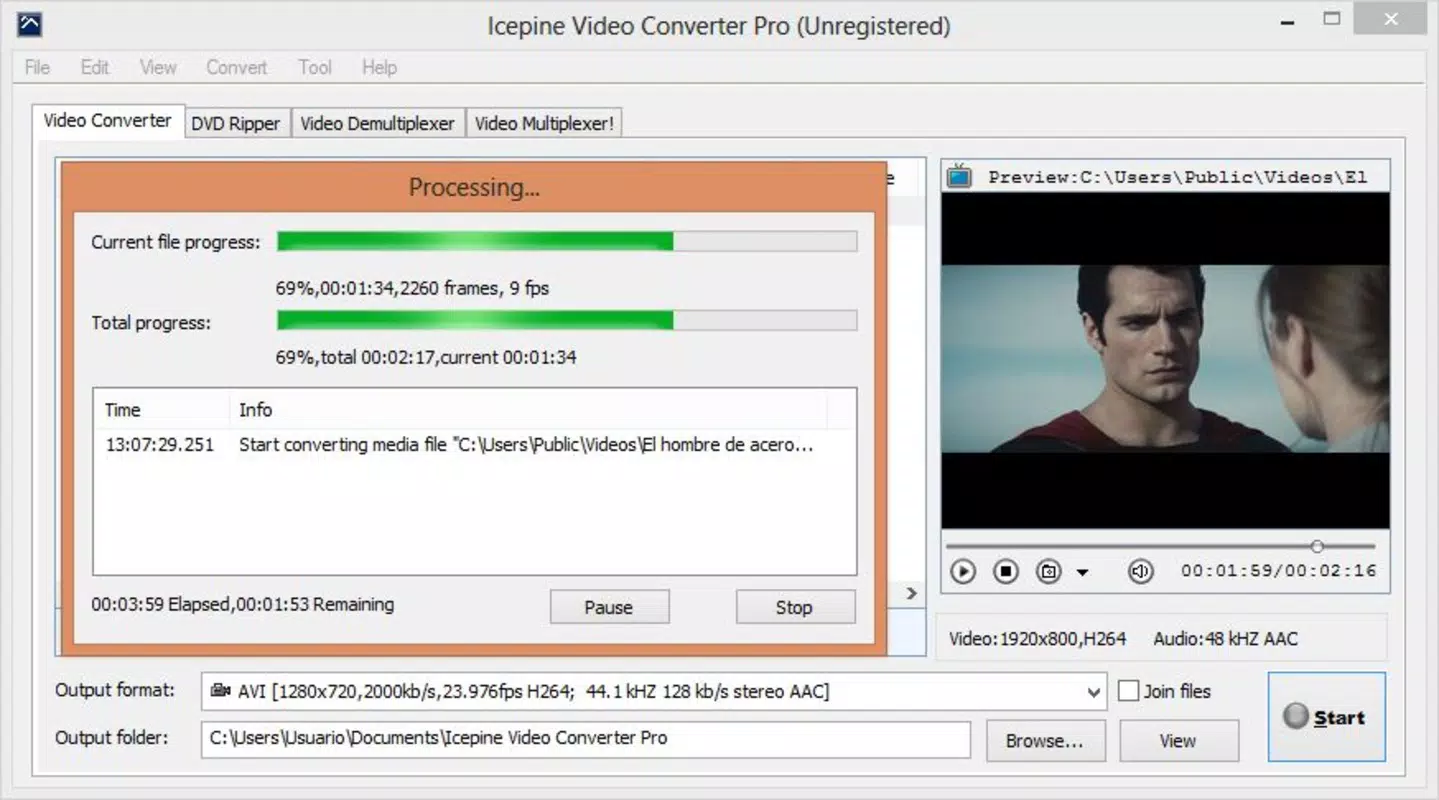Click the Time column header in the log
Image resolution: width=1439 pixels, height=800 pixels.
(x=161, y=409)
